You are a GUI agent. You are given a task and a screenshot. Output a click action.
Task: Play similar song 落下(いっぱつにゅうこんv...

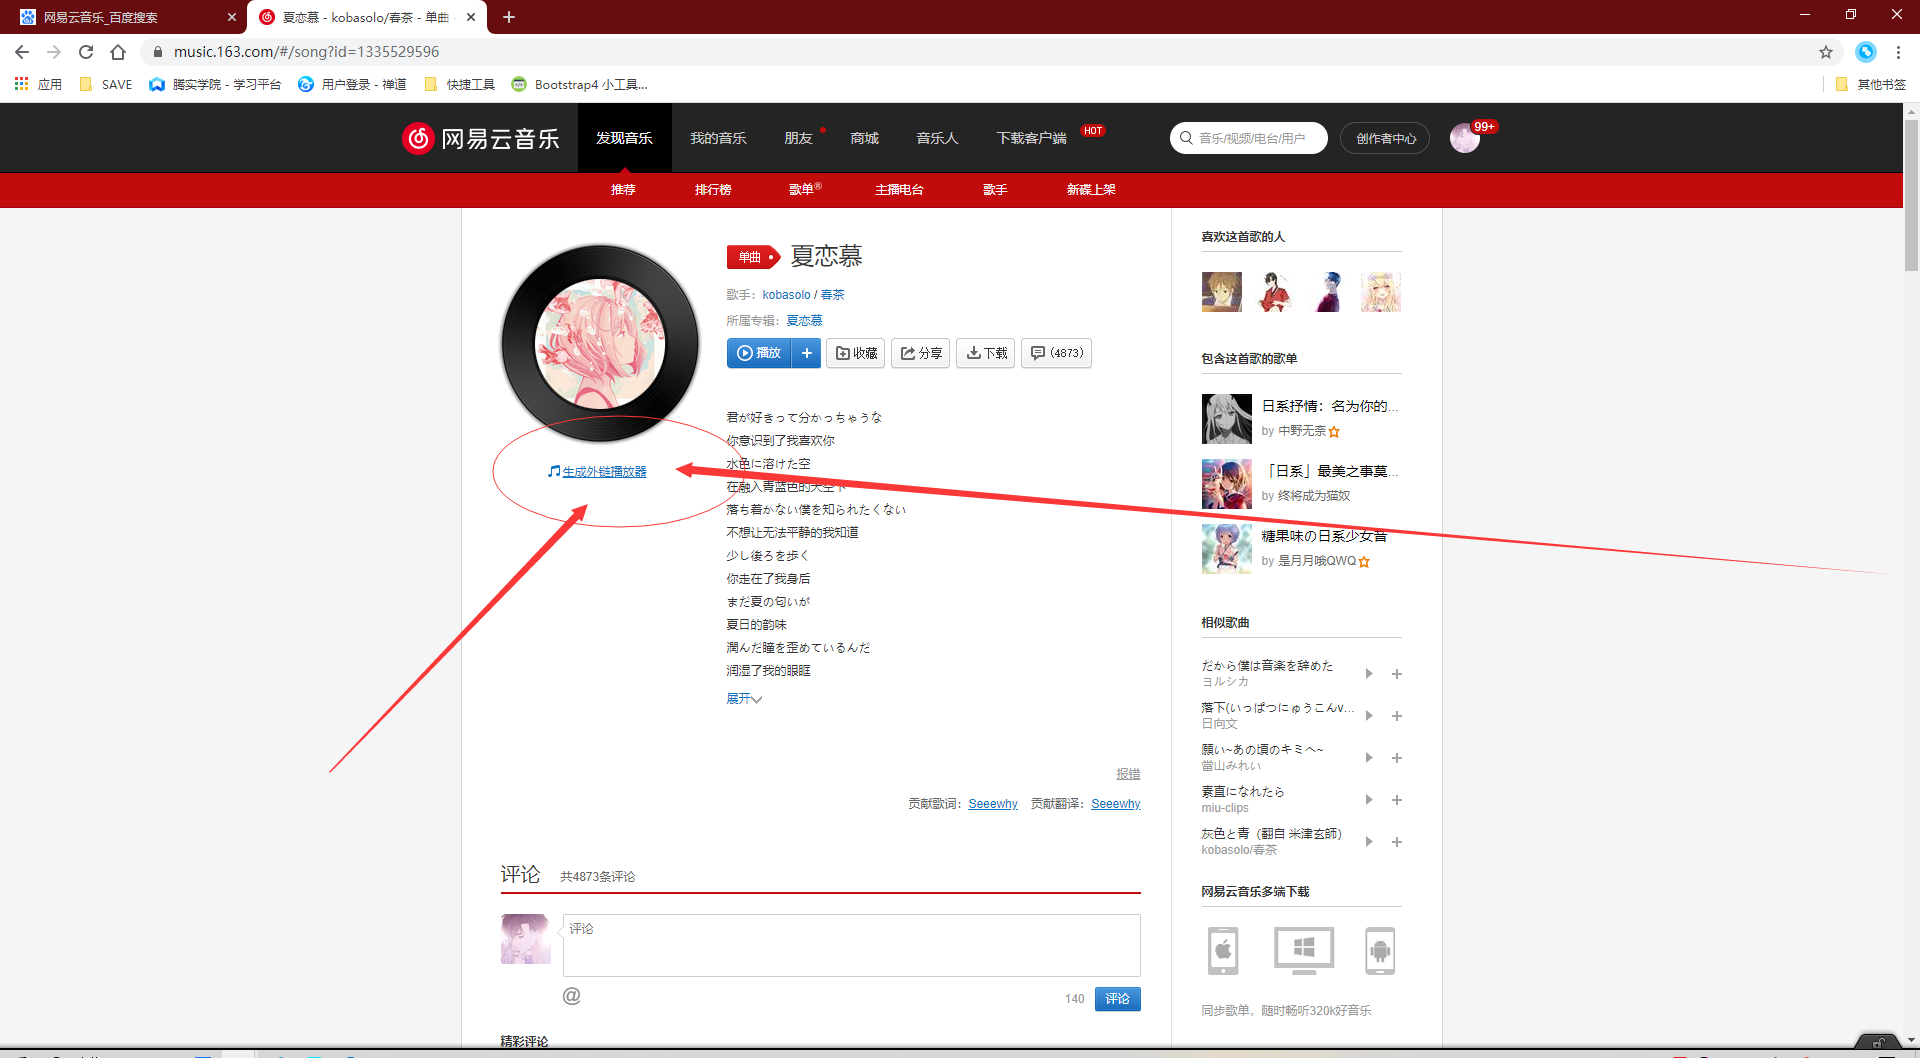click(1369, 716)
